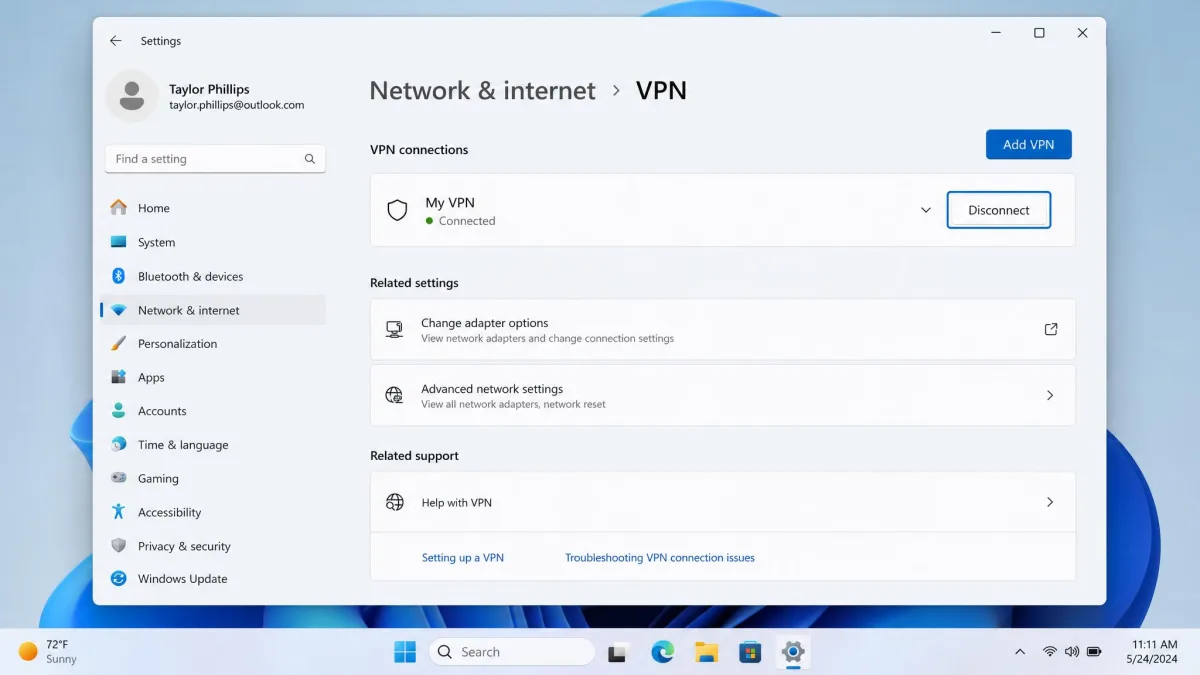Click the Gaming controller icon
1200x675 pixels.
[x=119, y=478]
